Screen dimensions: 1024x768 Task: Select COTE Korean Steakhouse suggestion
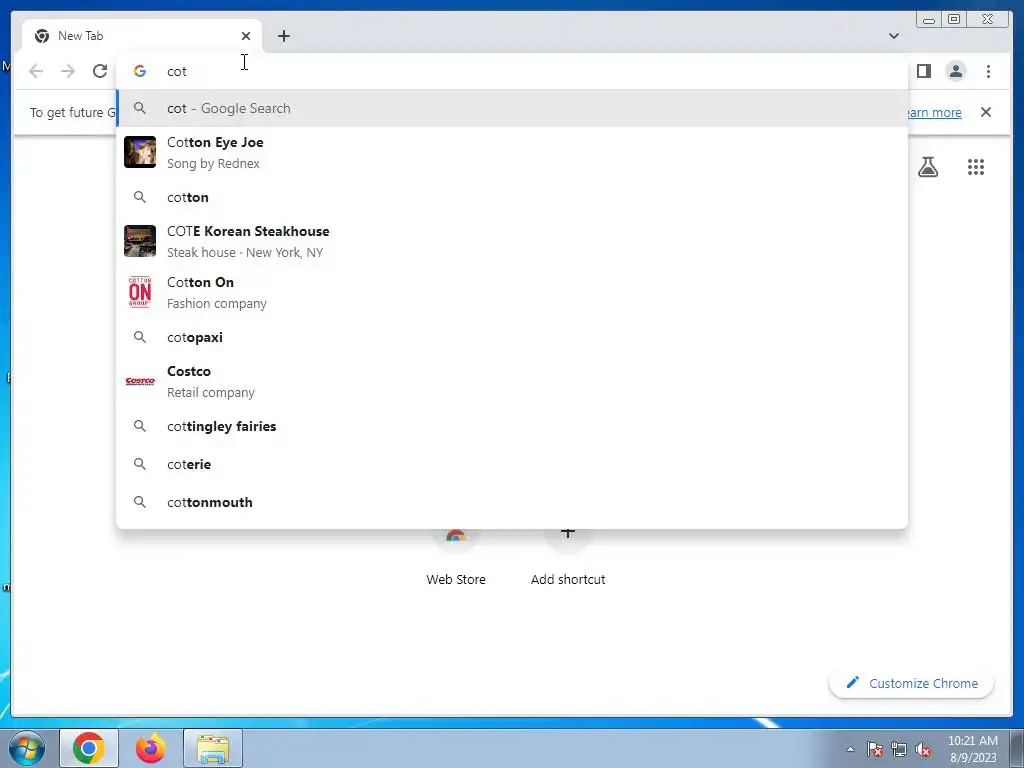pos(511,241)
